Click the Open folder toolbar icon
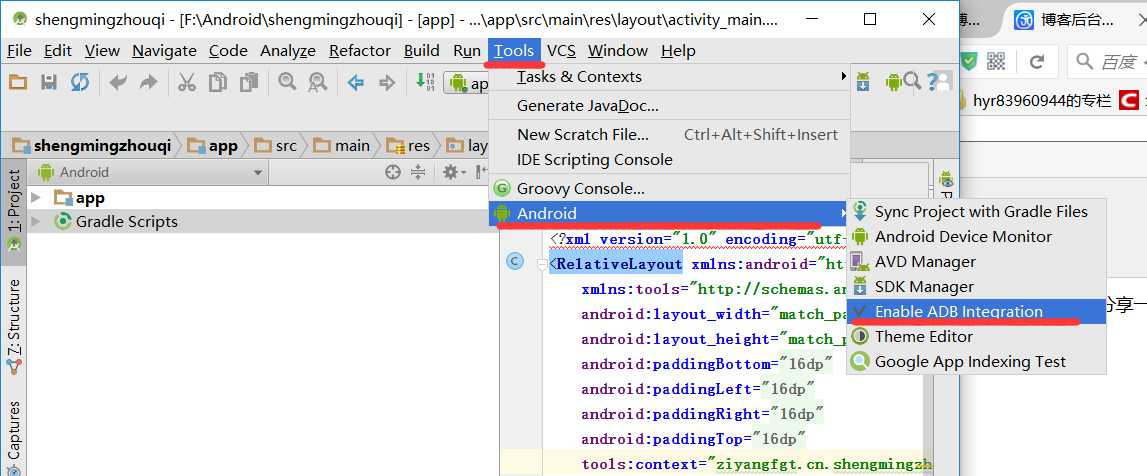 pos(18,82)
